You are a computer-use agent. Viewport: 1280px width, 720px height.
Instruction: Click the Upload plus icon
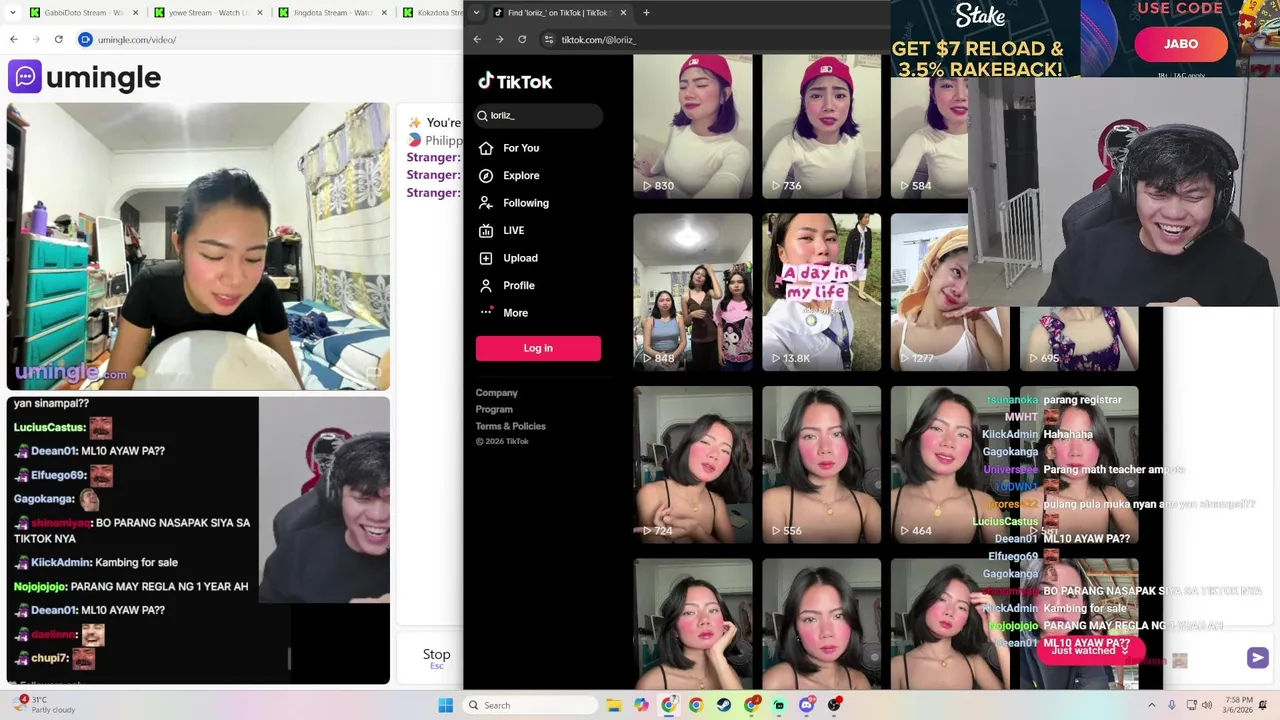click(486, 258)
